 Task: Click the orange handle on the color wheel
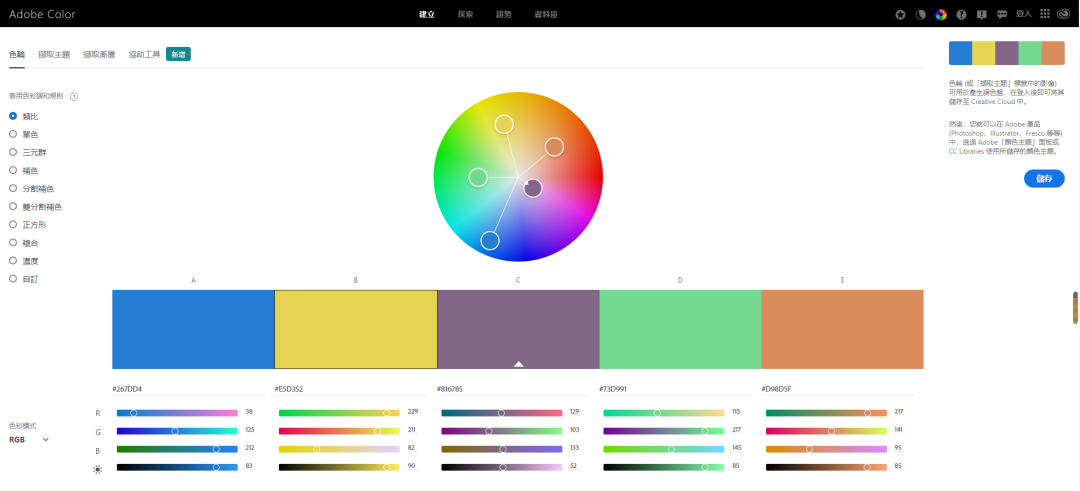pyautogui.click(x=554, y=147)
